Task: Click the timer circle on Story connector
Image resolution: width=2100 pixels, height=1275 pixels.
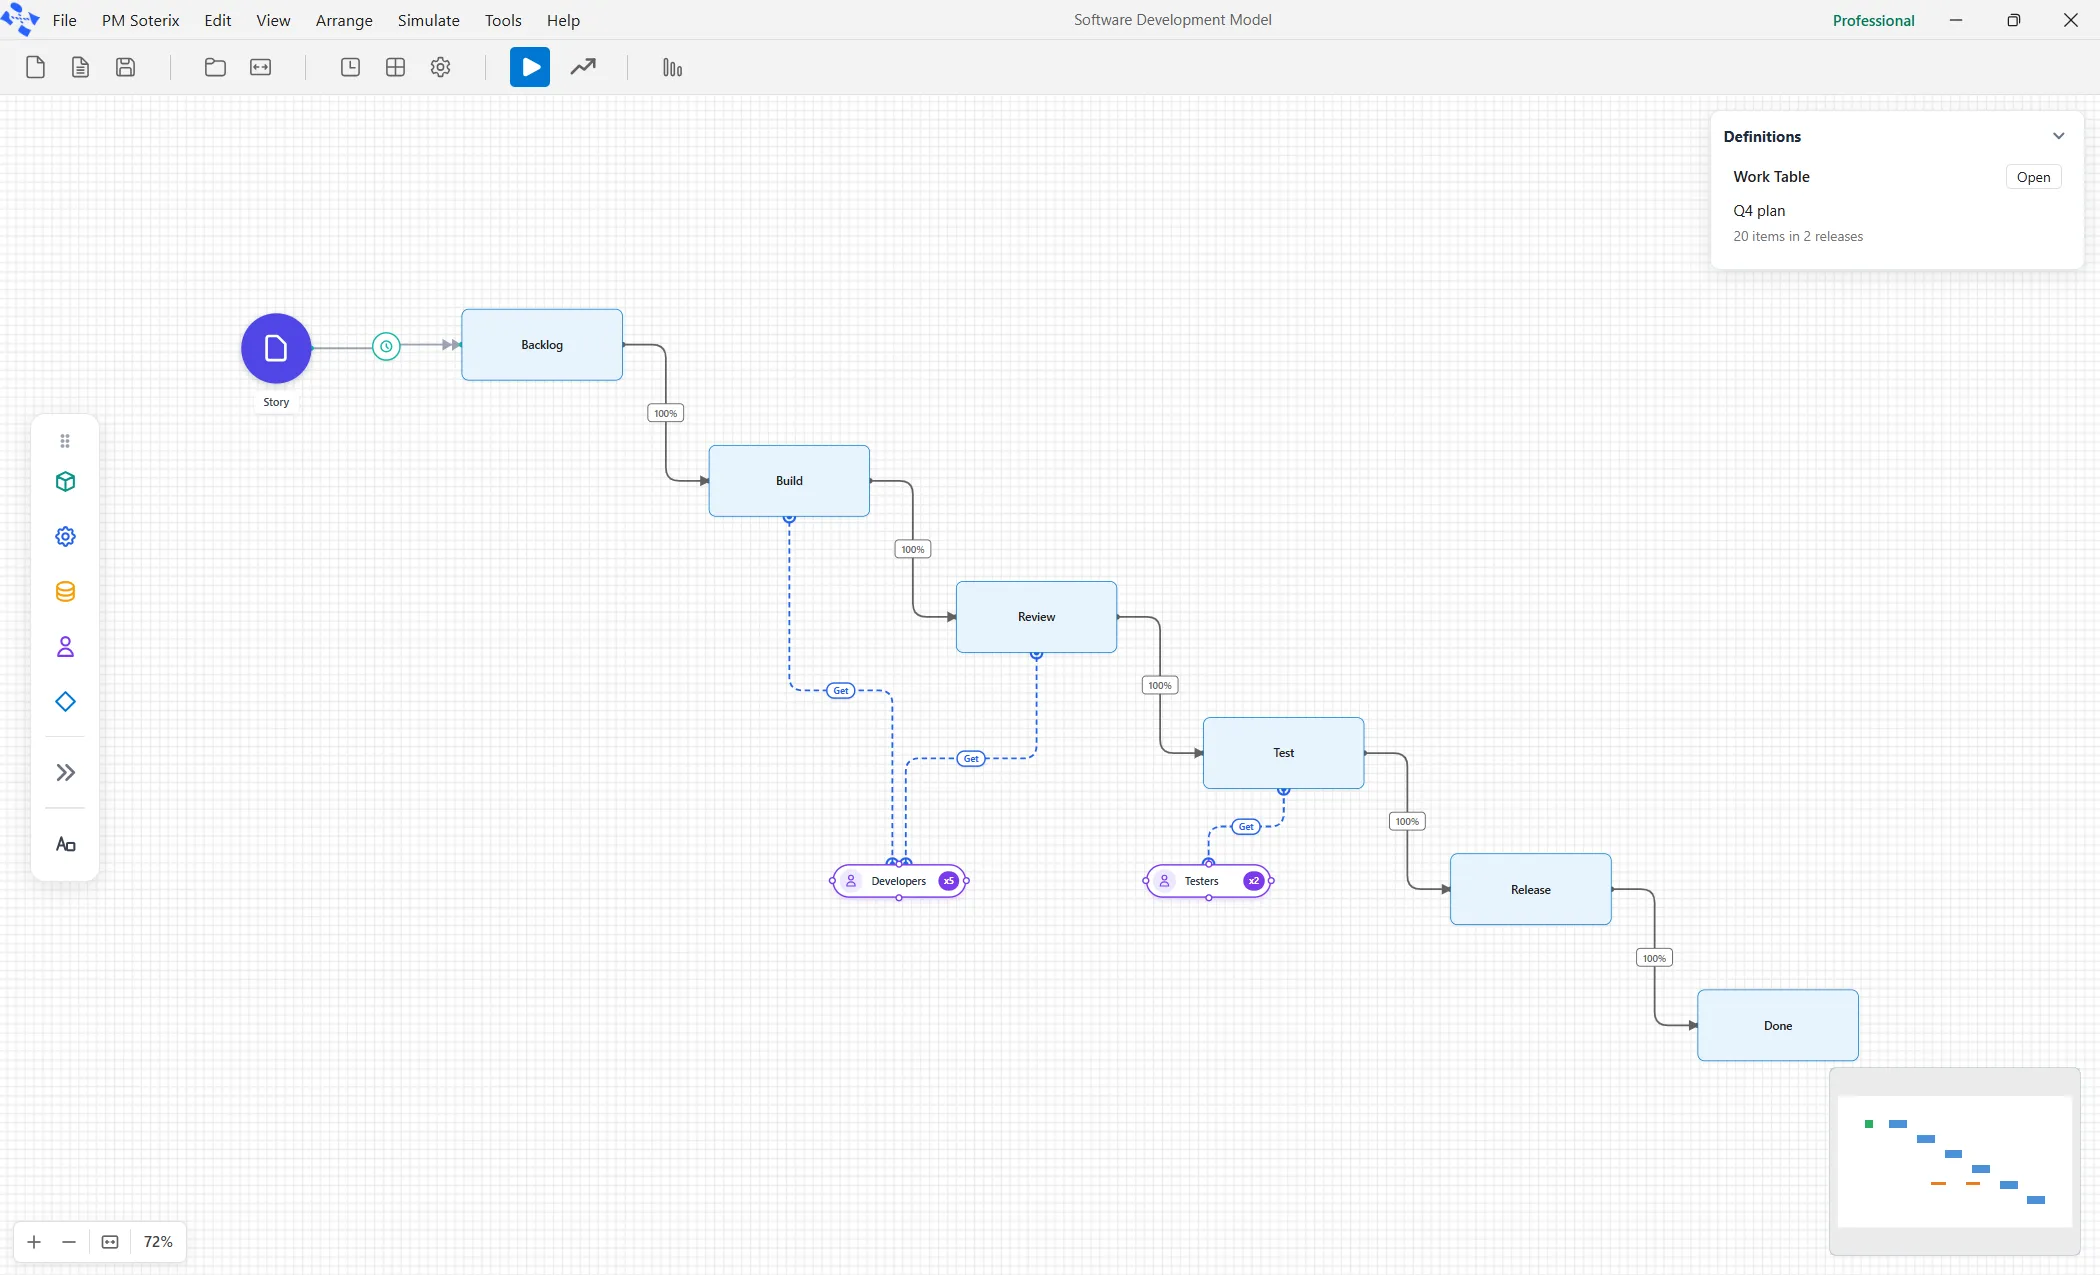Action: (x=386, y=346)
